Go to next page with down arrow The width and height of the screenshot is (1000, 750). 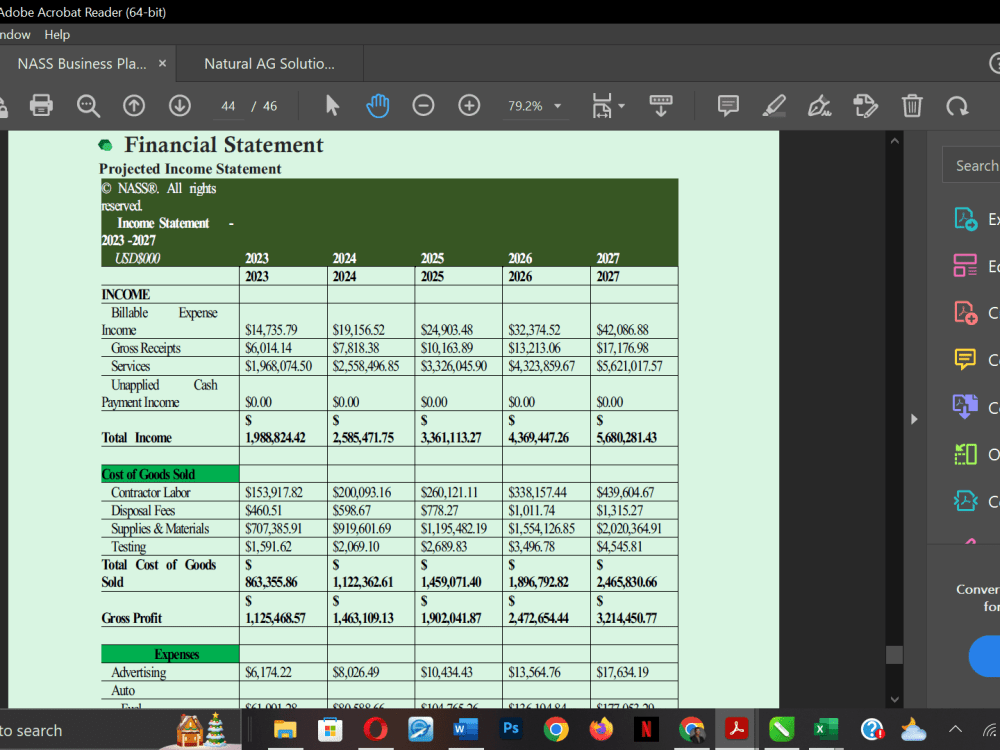pyautogui.click(x=180, y=106)
